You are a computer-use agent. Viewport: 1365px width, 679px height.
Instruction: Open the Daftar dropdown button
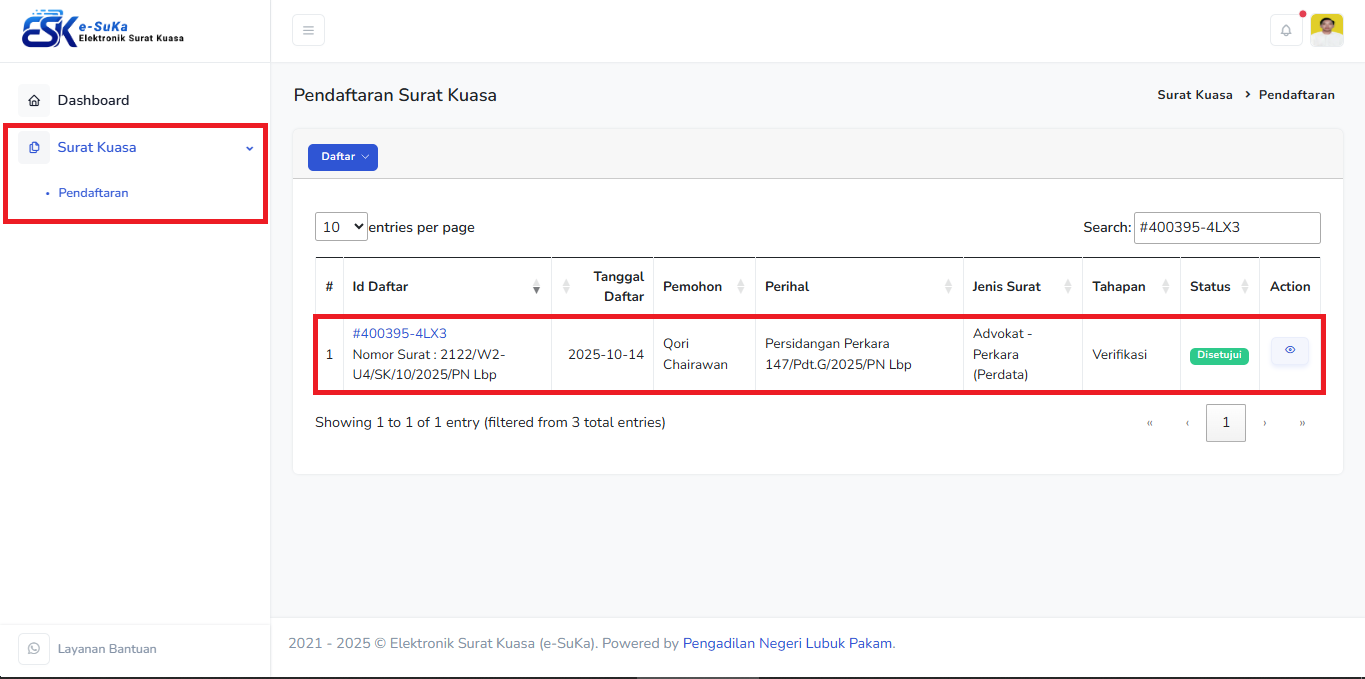click(x=342, y=157)
